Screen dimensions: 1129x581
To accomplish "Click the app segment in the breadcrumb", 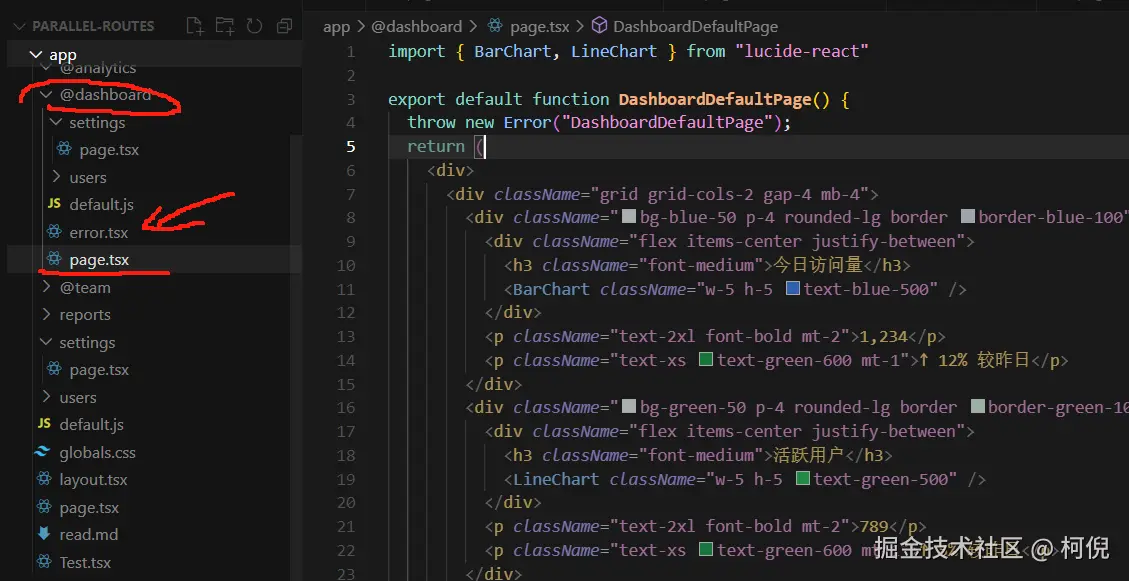I will (336, 27).
